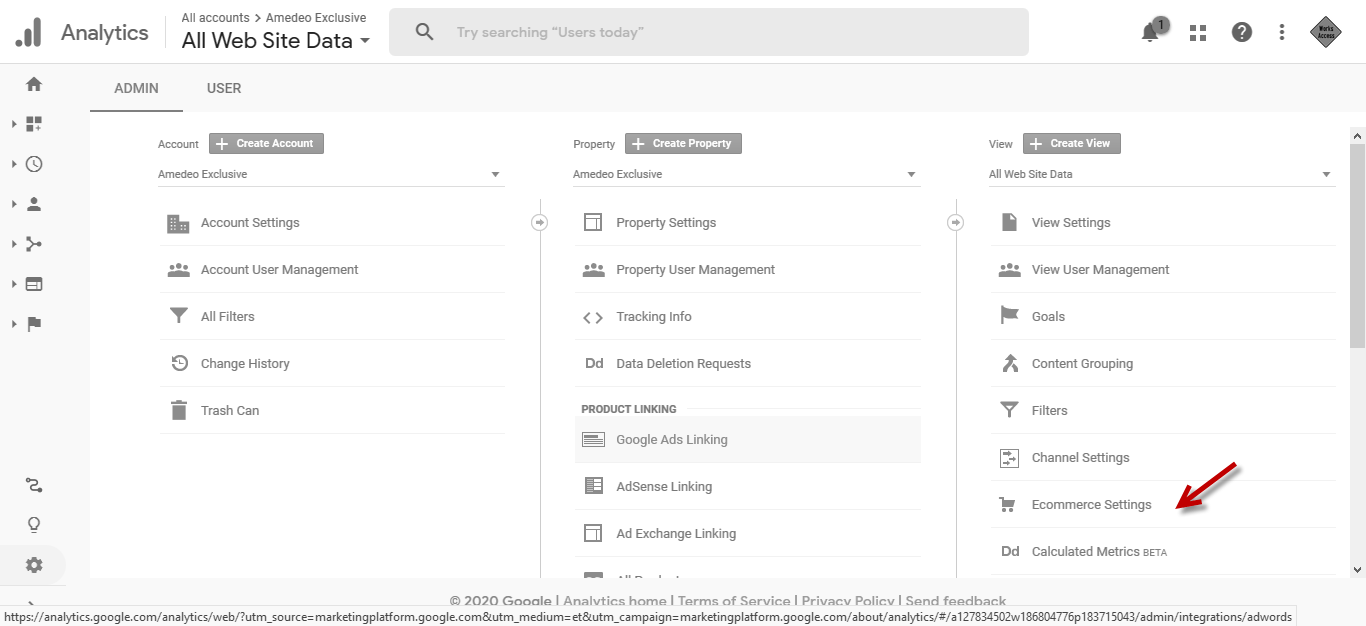Click the Home icon in left sidebar
Screen dimensions: 1366x626
34,84
